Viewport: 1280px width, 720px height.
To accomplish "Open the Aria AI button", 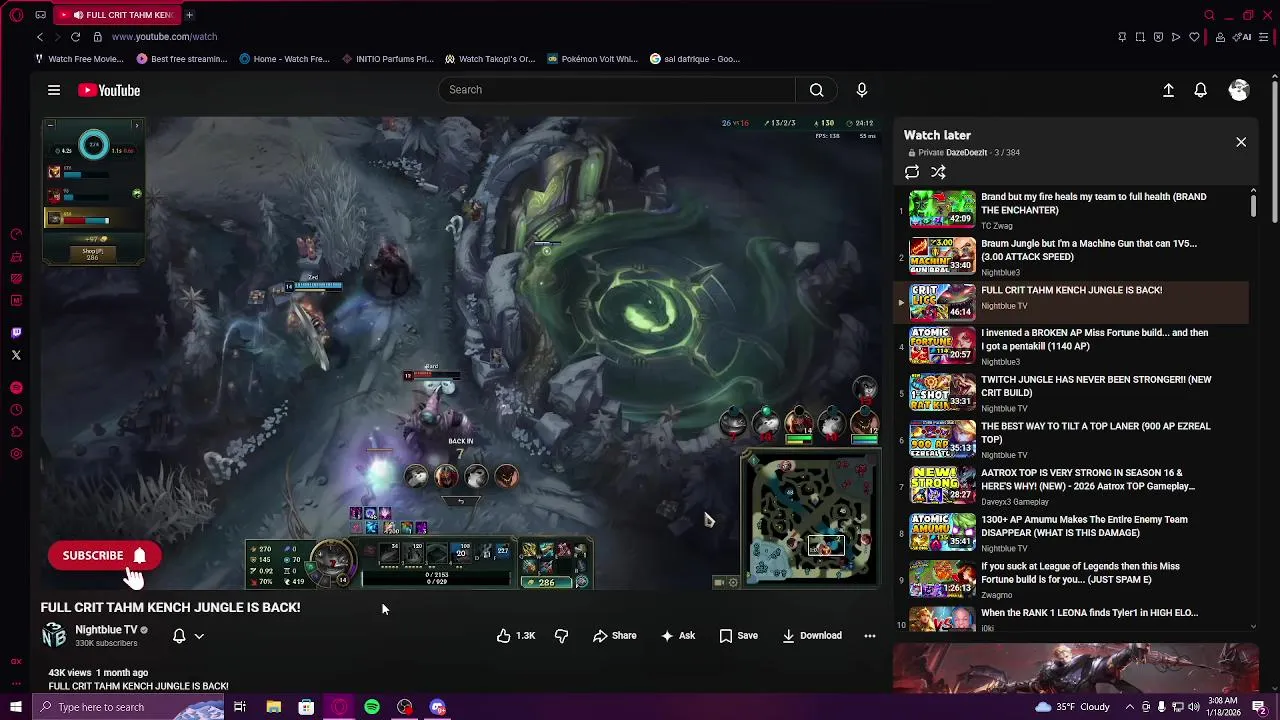I will (1243, 37).
